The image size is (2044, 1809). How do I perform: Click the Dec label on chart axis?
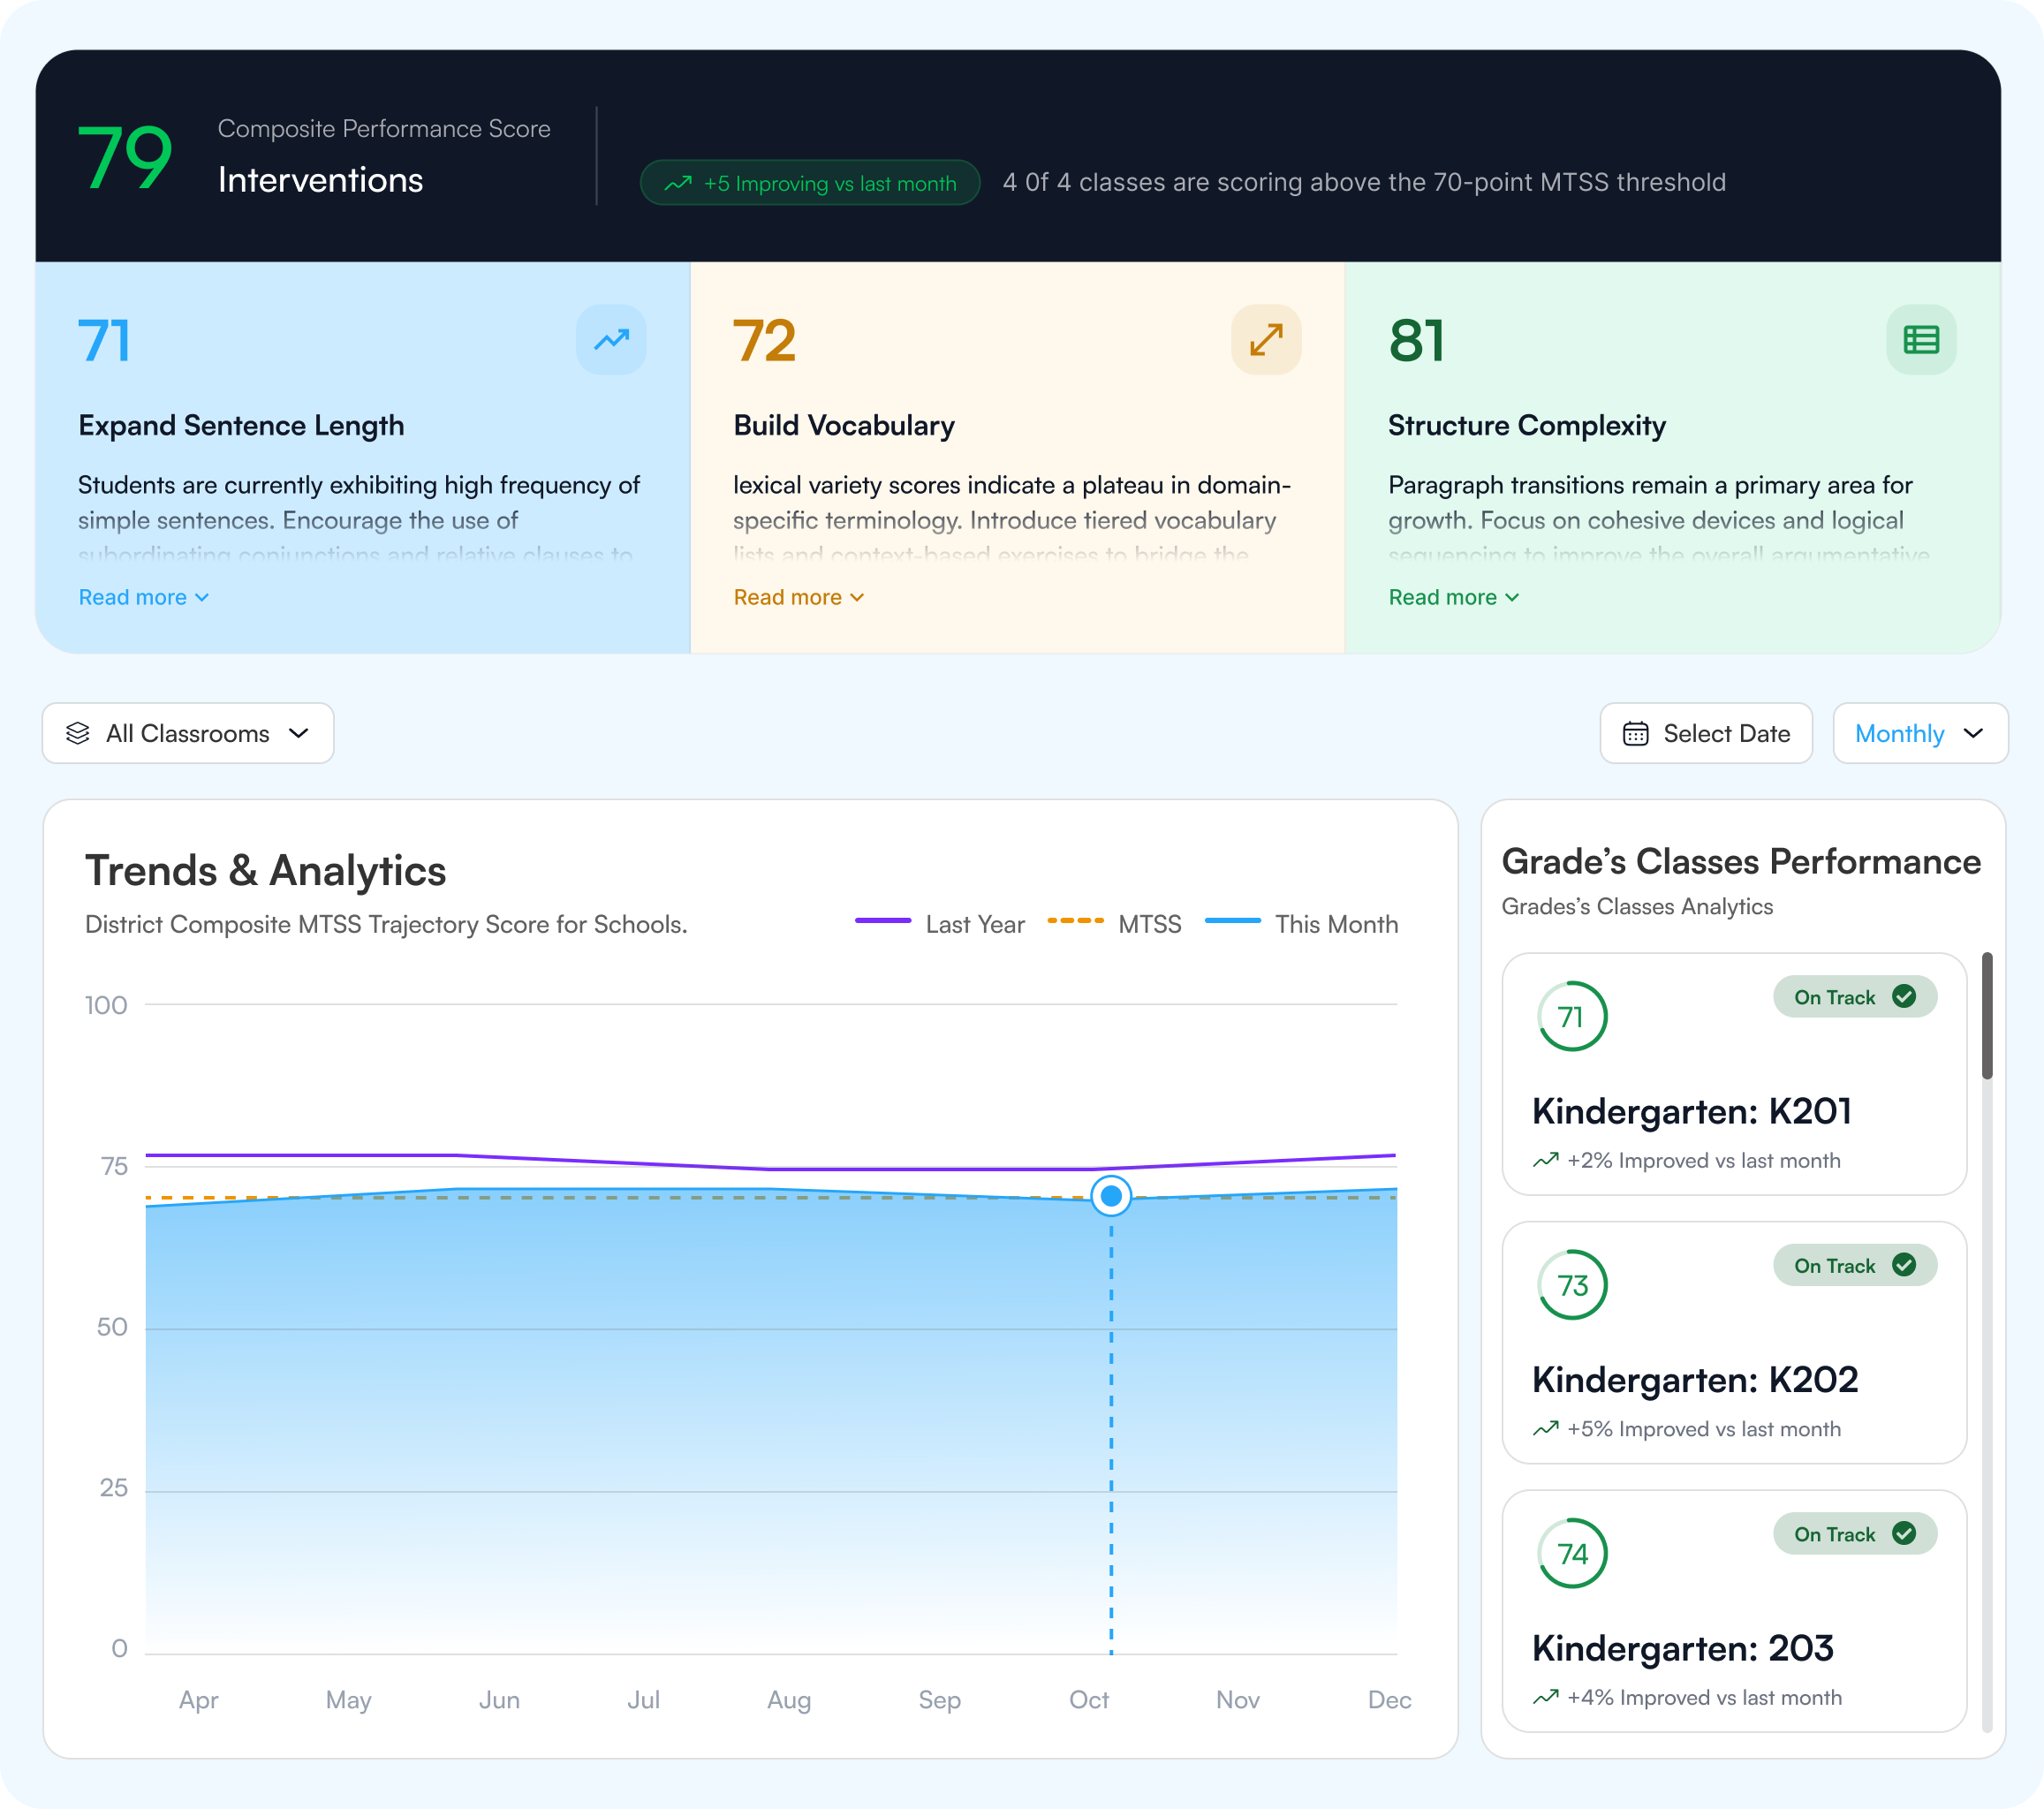pos(1390,1700)
